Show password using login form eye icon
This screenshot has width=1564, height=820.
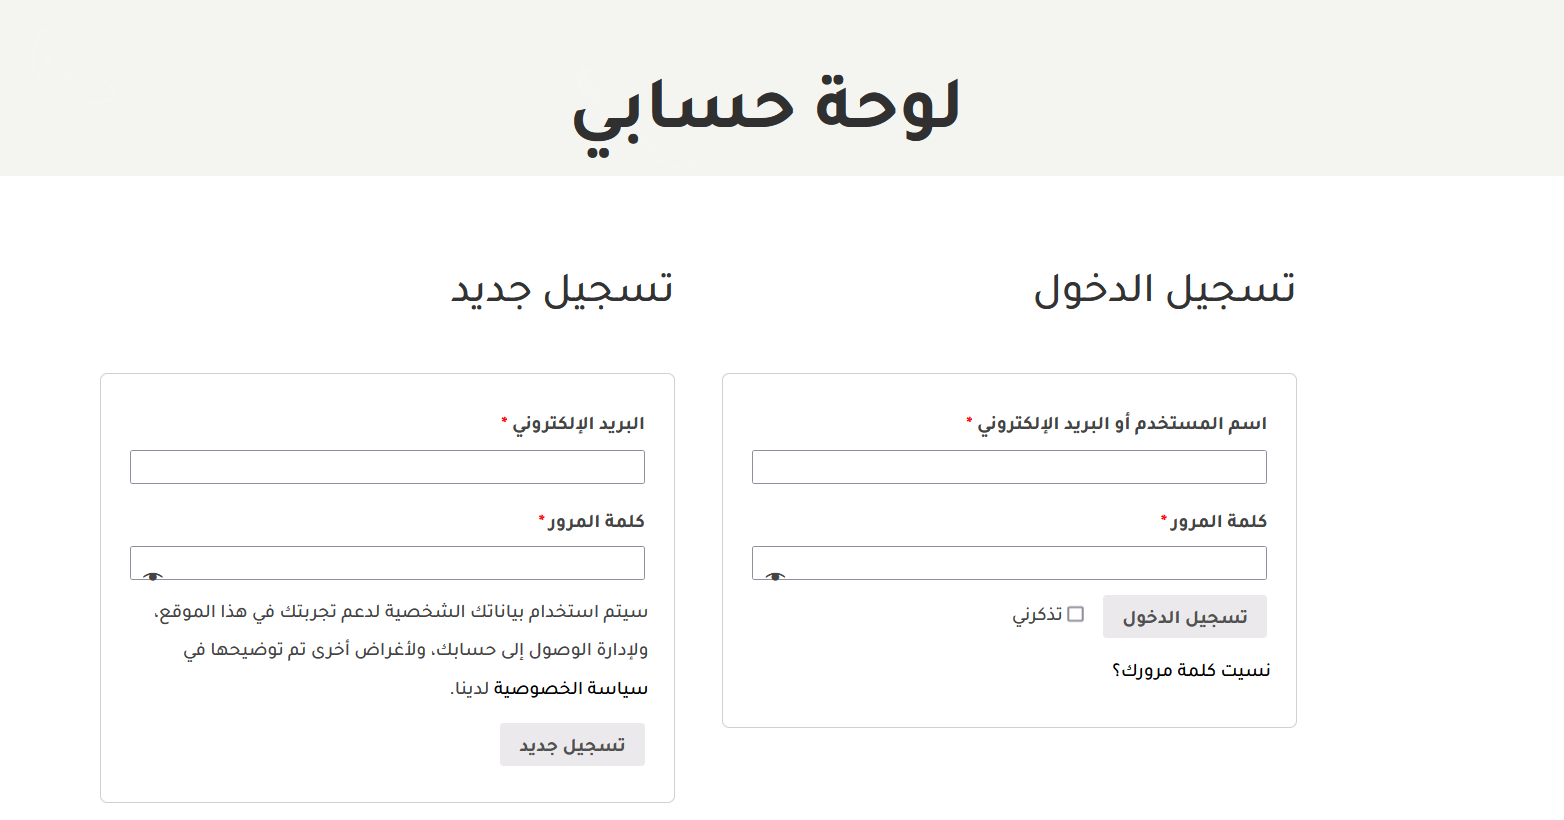[775, 576]
